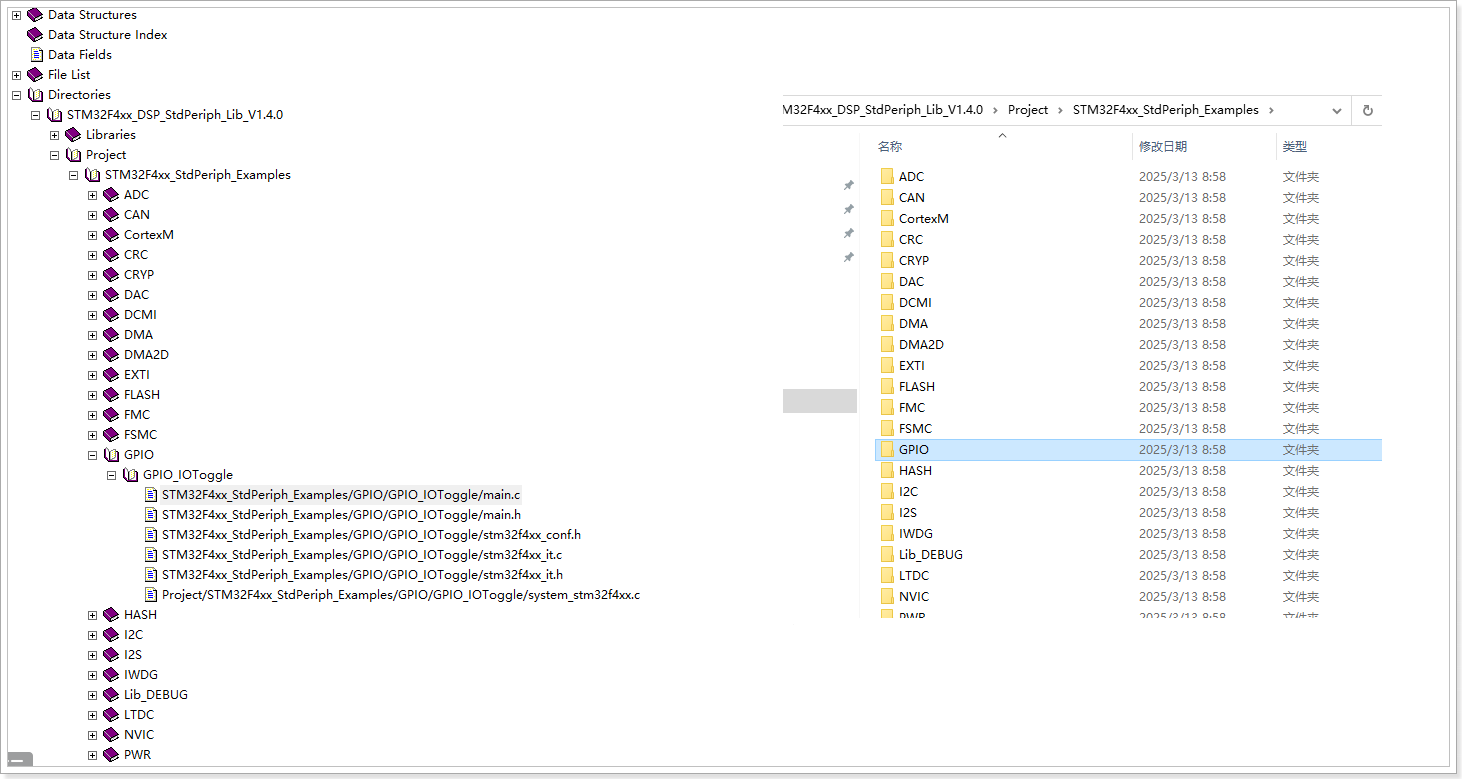Click the FSMC book icon in tree
1462x779 pixels.
coord(111,435)
